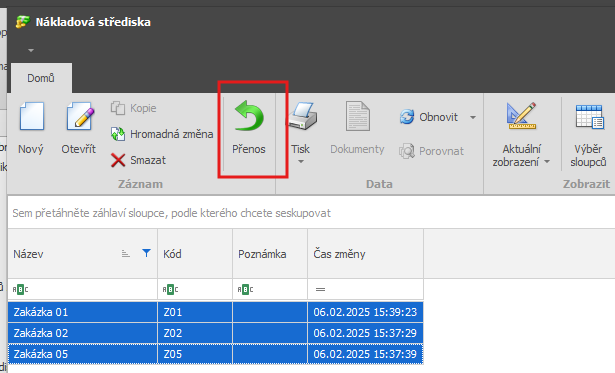Image resolution: width=615 pixels, height=373 pixels.
Task: Click the sort indicator in Název header
Action: [126, 254]
